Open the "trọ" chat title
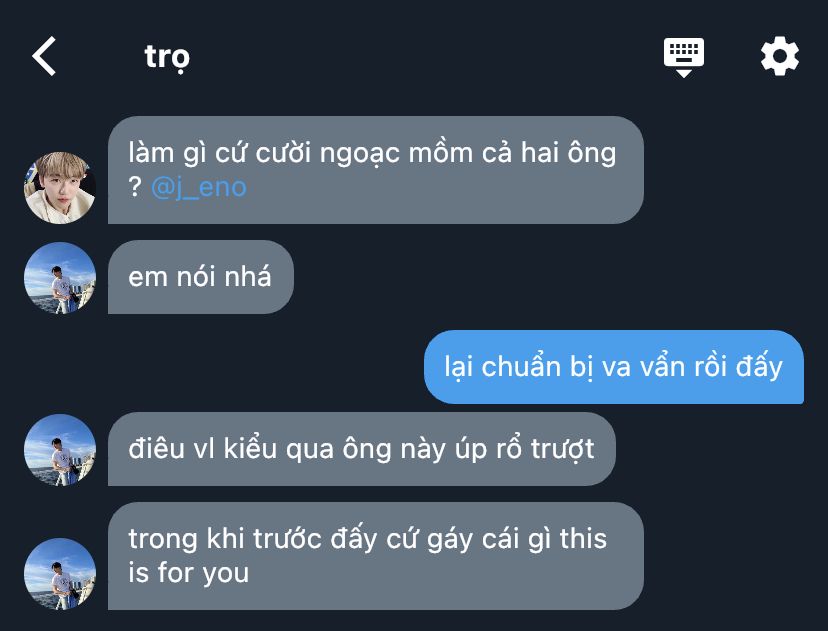This screenshot has width=828, height=631. click(x=167, y=57)
